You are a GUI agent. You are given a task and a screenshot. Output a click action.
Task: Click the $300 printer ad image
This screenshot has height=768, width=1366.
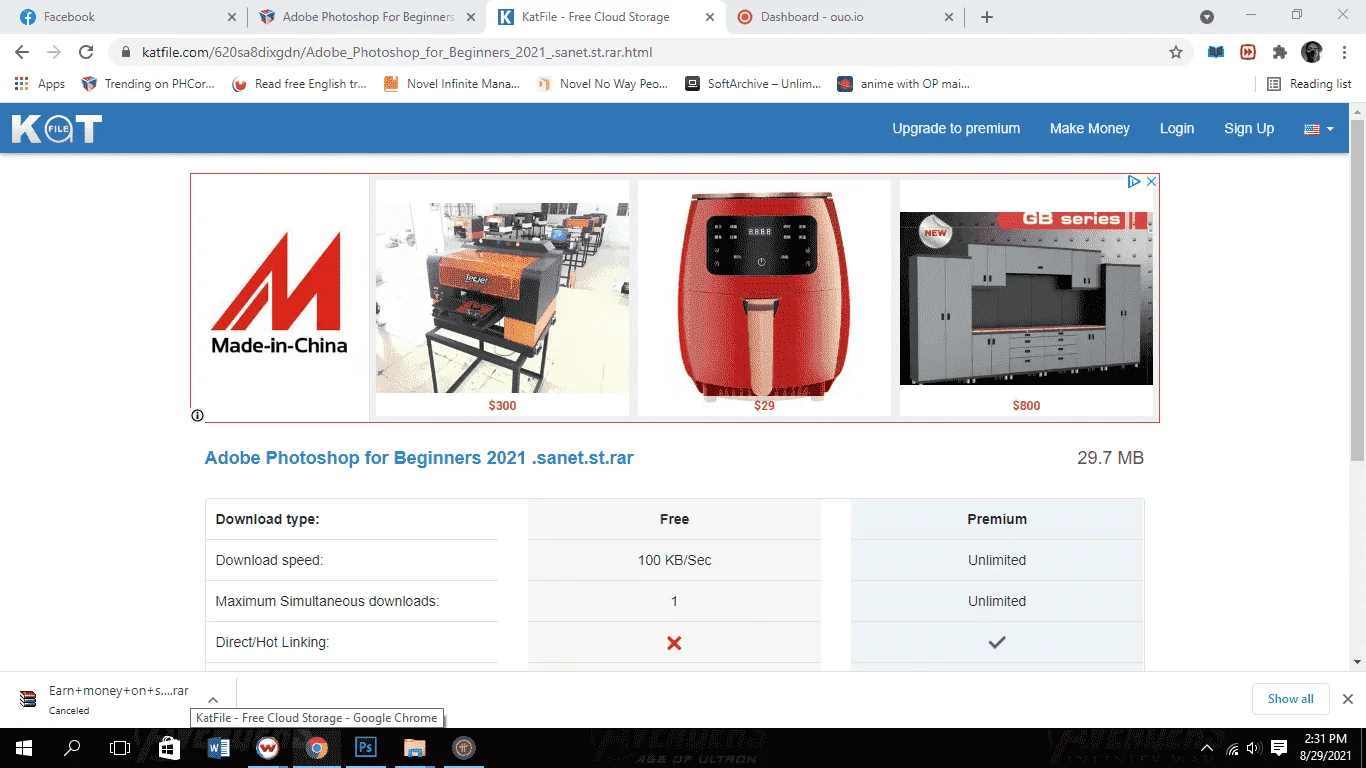[502, 298]
